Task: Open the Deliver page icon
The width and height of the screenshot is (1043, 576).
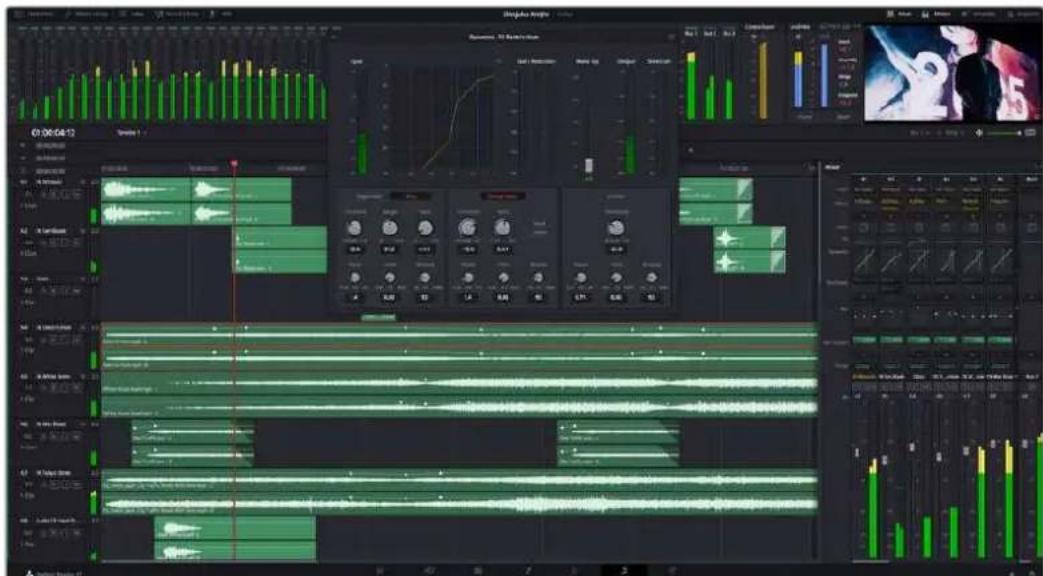Action: [672, 570]
